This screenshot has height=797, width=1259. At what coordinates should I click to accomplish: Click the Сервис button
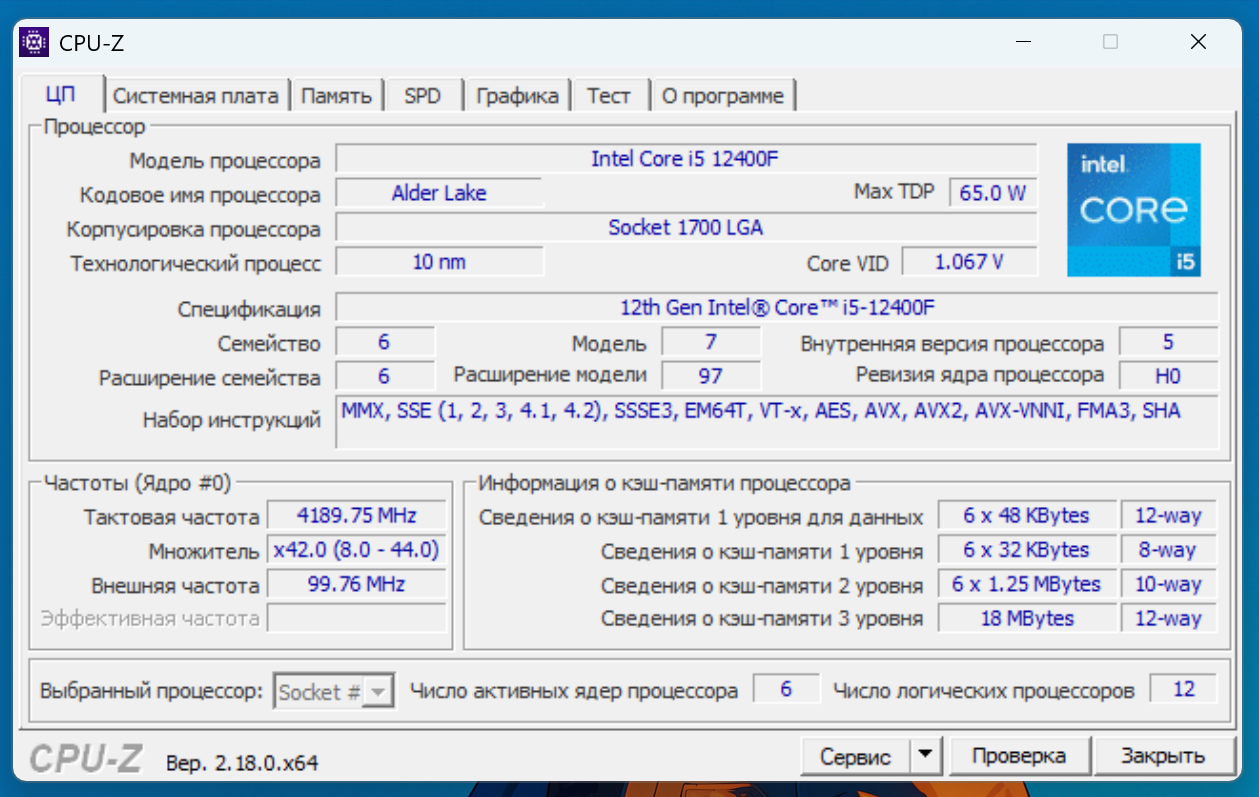tap(856, 756)
